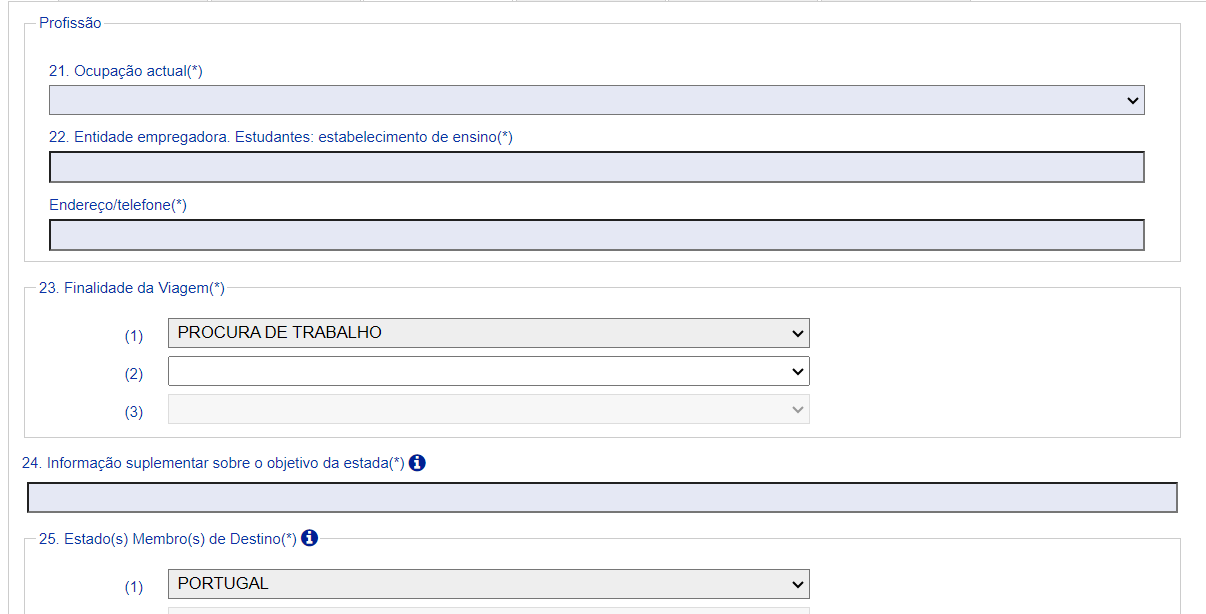Click the (1) label beside PORTUGAL

point(134,587)
